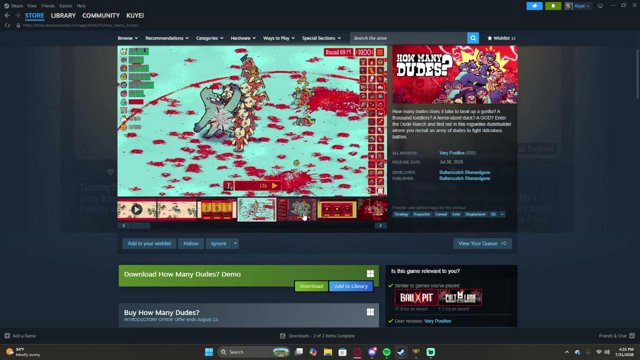Open File Explorer from the taskbar
The width and height of the screenshot is (640, 360).
tap(328, 352)
